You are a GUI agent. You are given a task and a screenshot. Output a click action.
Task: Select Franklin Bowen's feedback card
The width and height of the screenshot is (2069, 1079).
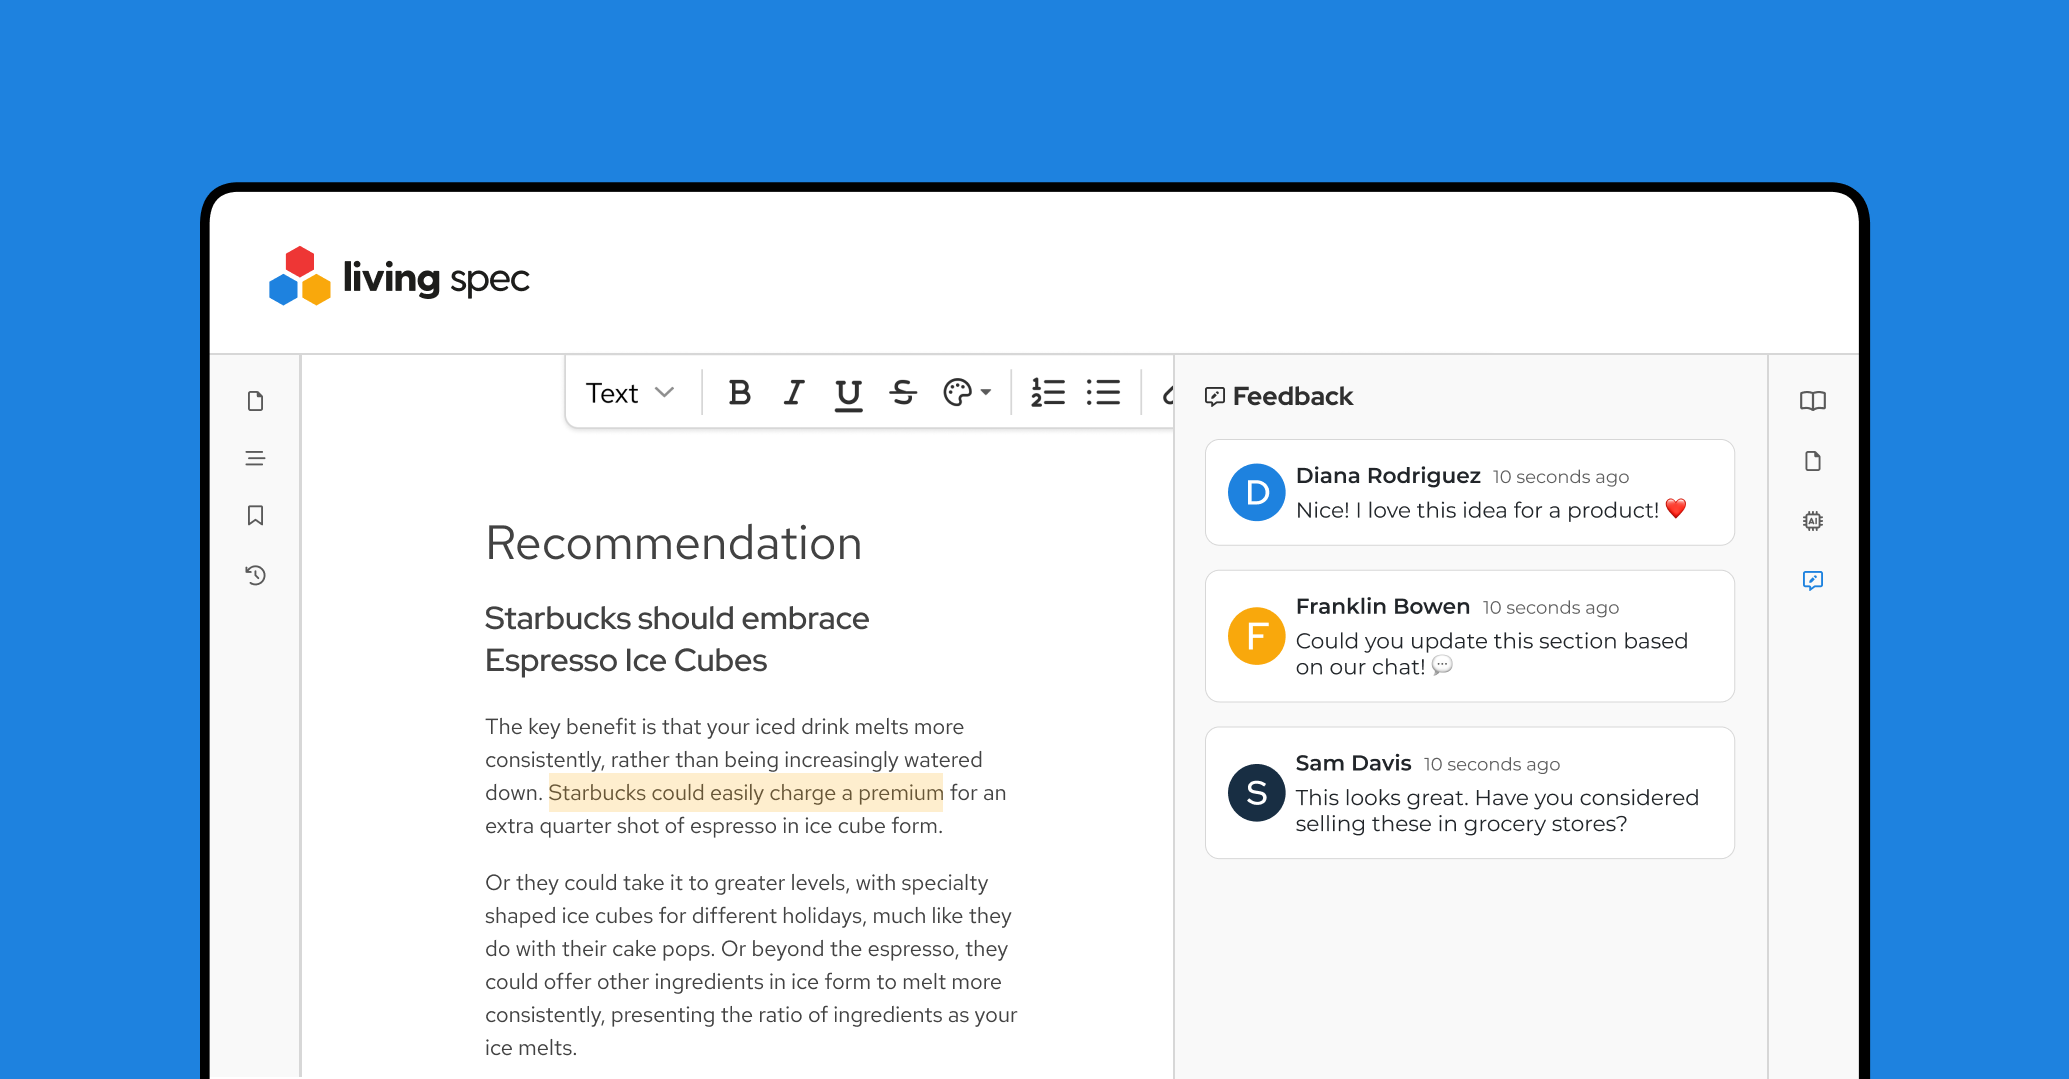pos(1469,636)
